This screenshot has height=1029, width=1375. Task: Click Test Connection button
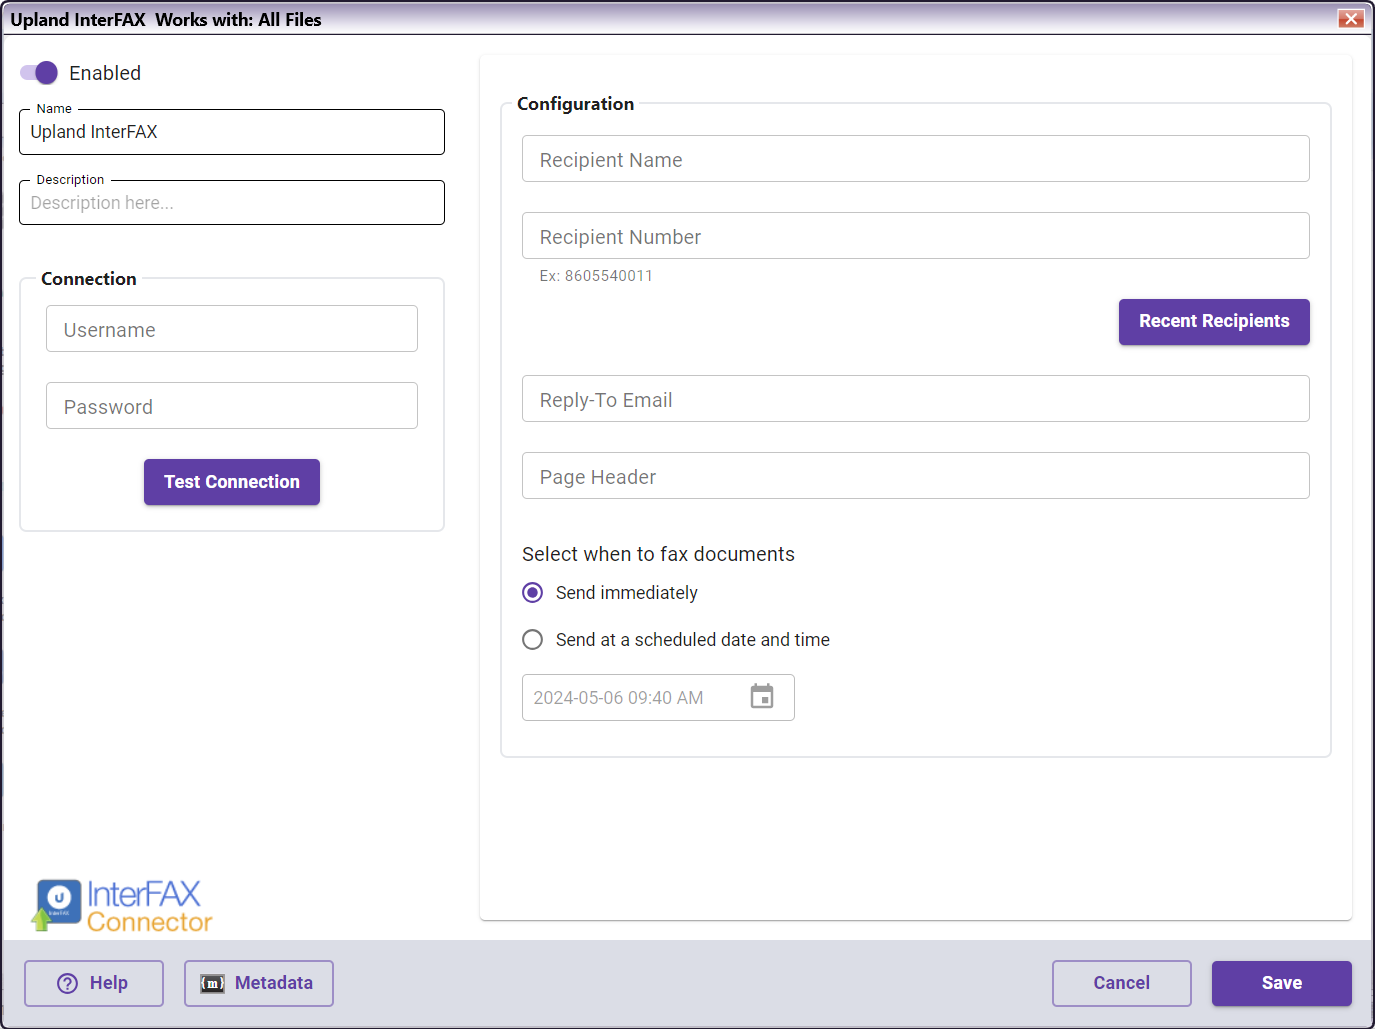point(232,482)
